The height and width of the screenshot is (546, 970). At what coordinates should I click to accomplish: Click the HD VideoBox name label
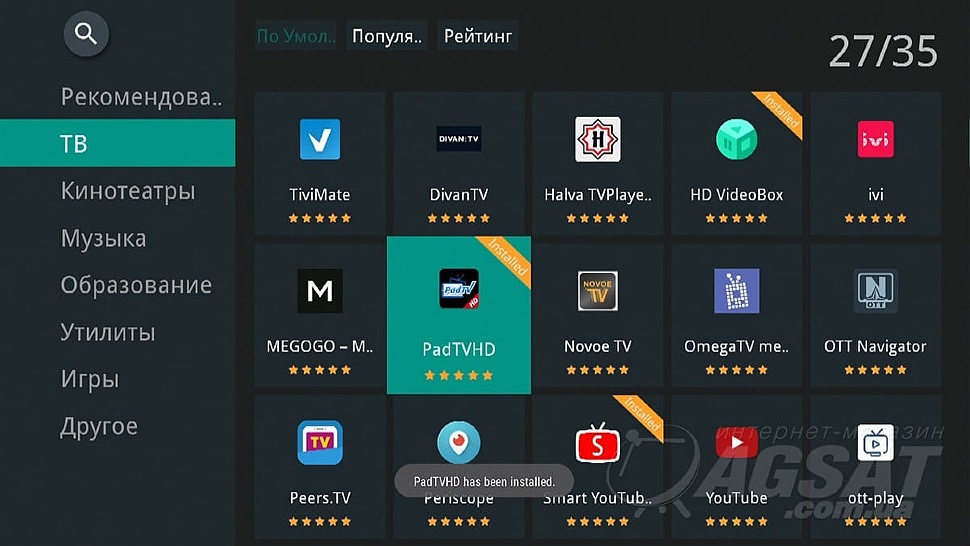tap(736, 195)
